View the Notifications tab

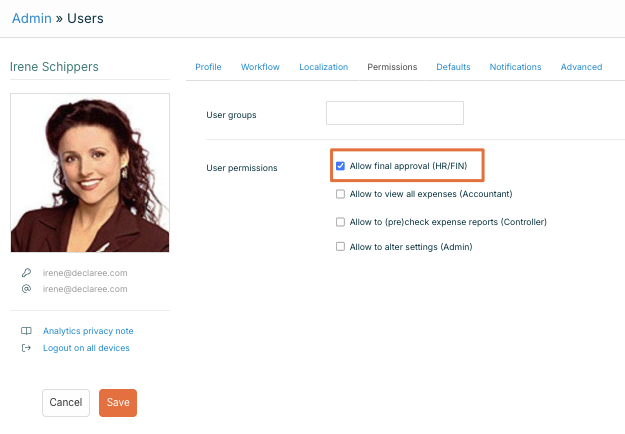click(x=515, y=67)
